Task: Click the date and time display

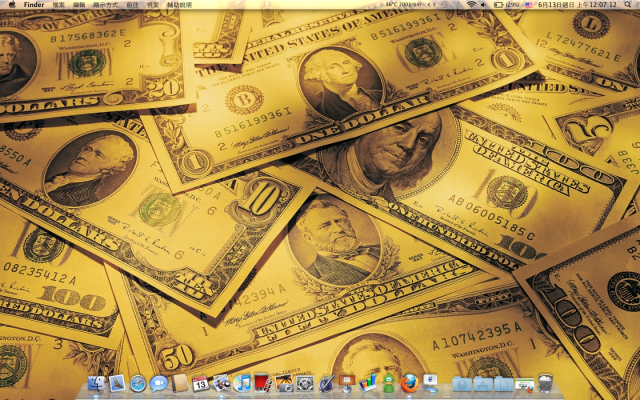Action: coord(577,4)
